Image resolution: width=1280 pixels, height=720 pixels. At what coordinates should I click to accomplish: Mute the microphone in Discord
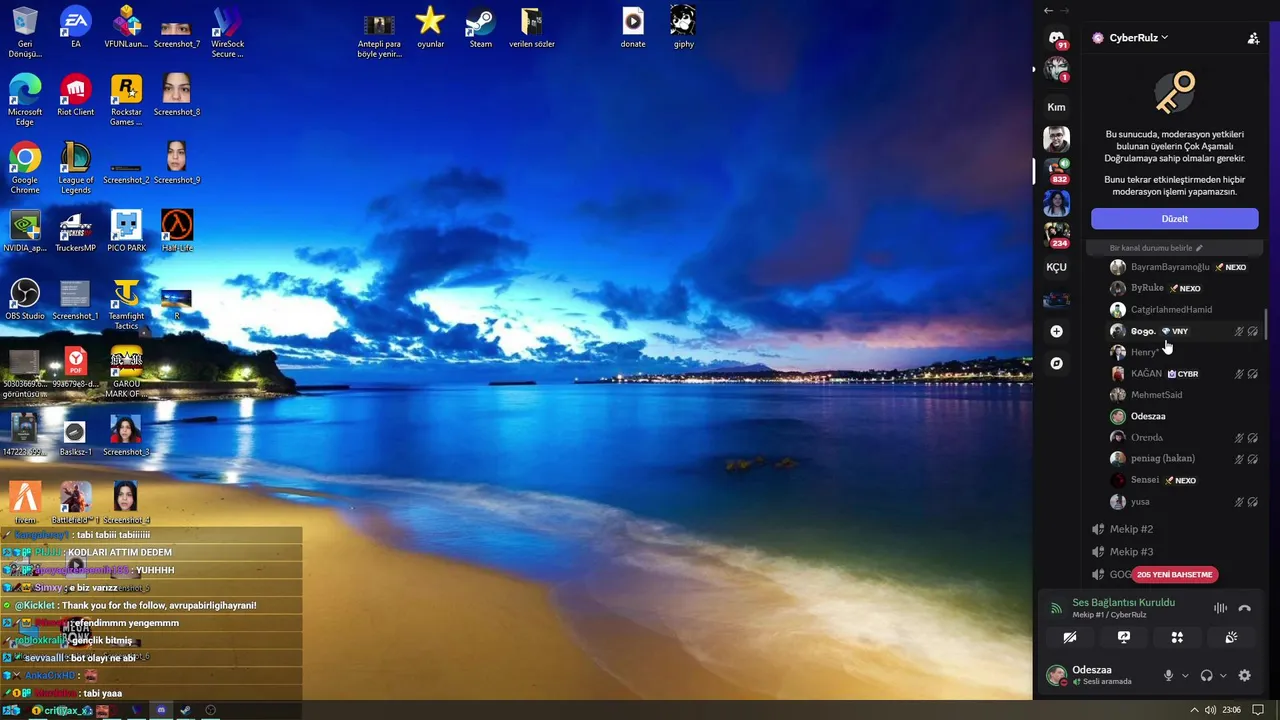coord(1168,675)
